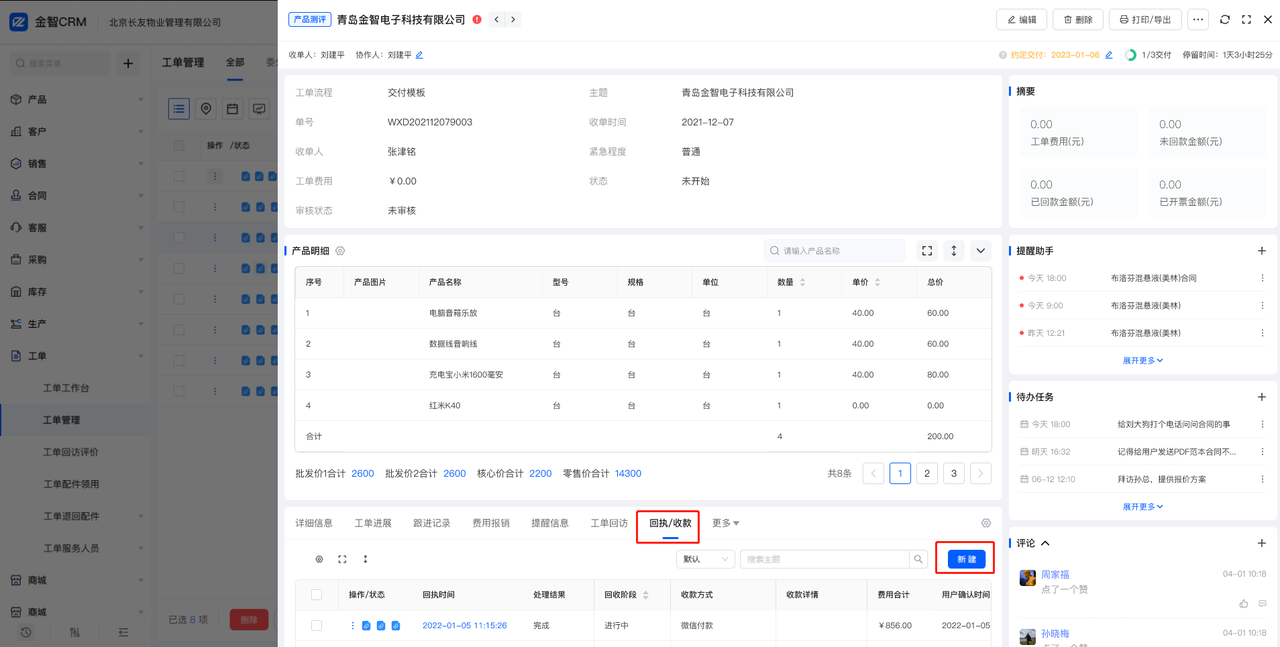Click the blue 新建 button
Viewport: 1280px width, 647px height.
click(x=966, y=559)
